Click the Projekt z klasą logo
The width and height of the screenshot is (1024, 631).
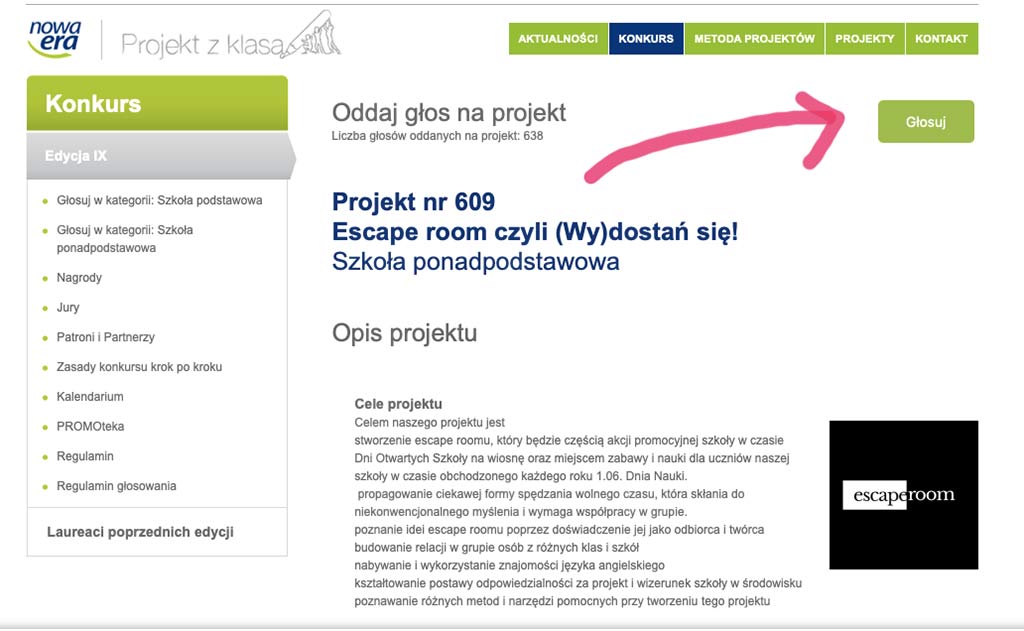231,37
